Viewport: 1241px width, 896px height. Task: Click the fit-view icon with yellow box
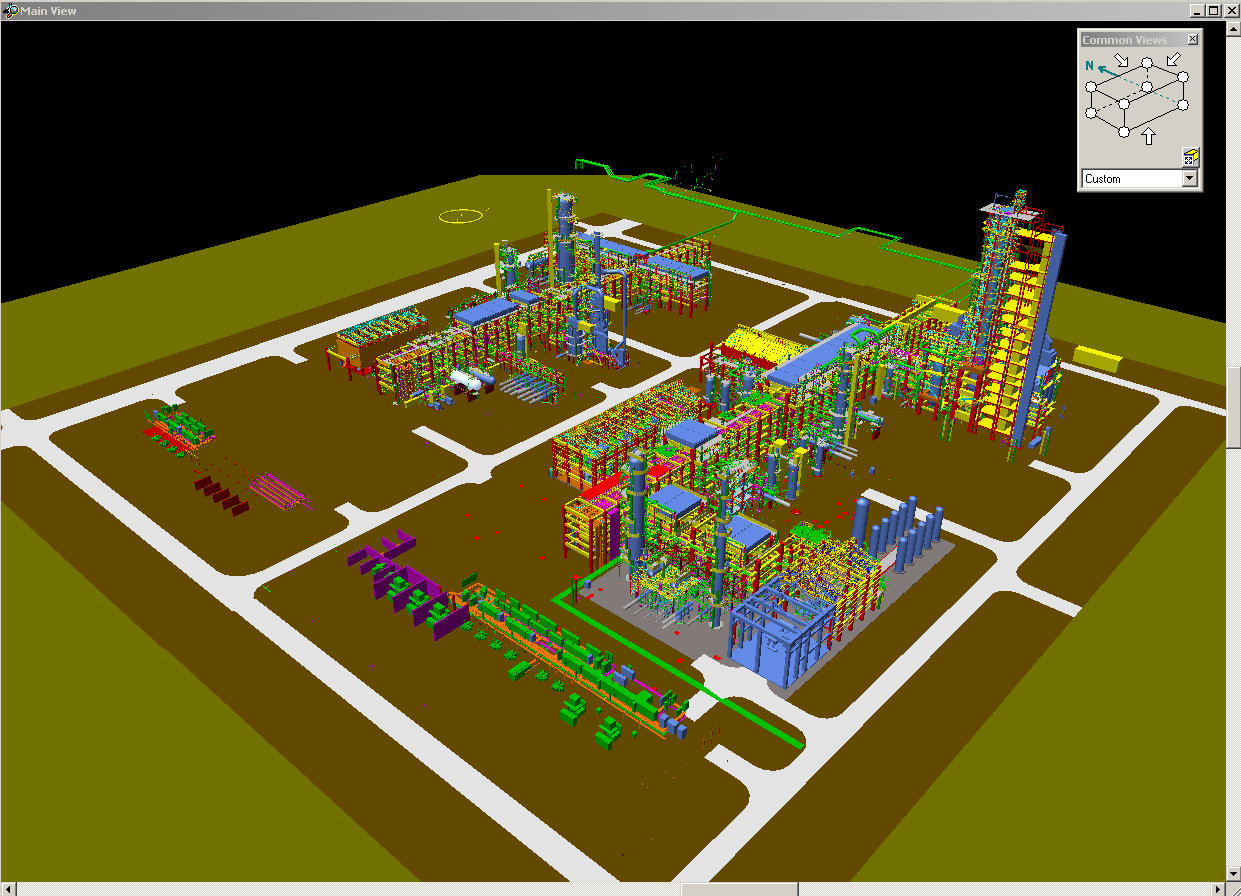click(x=1190, y=157)
